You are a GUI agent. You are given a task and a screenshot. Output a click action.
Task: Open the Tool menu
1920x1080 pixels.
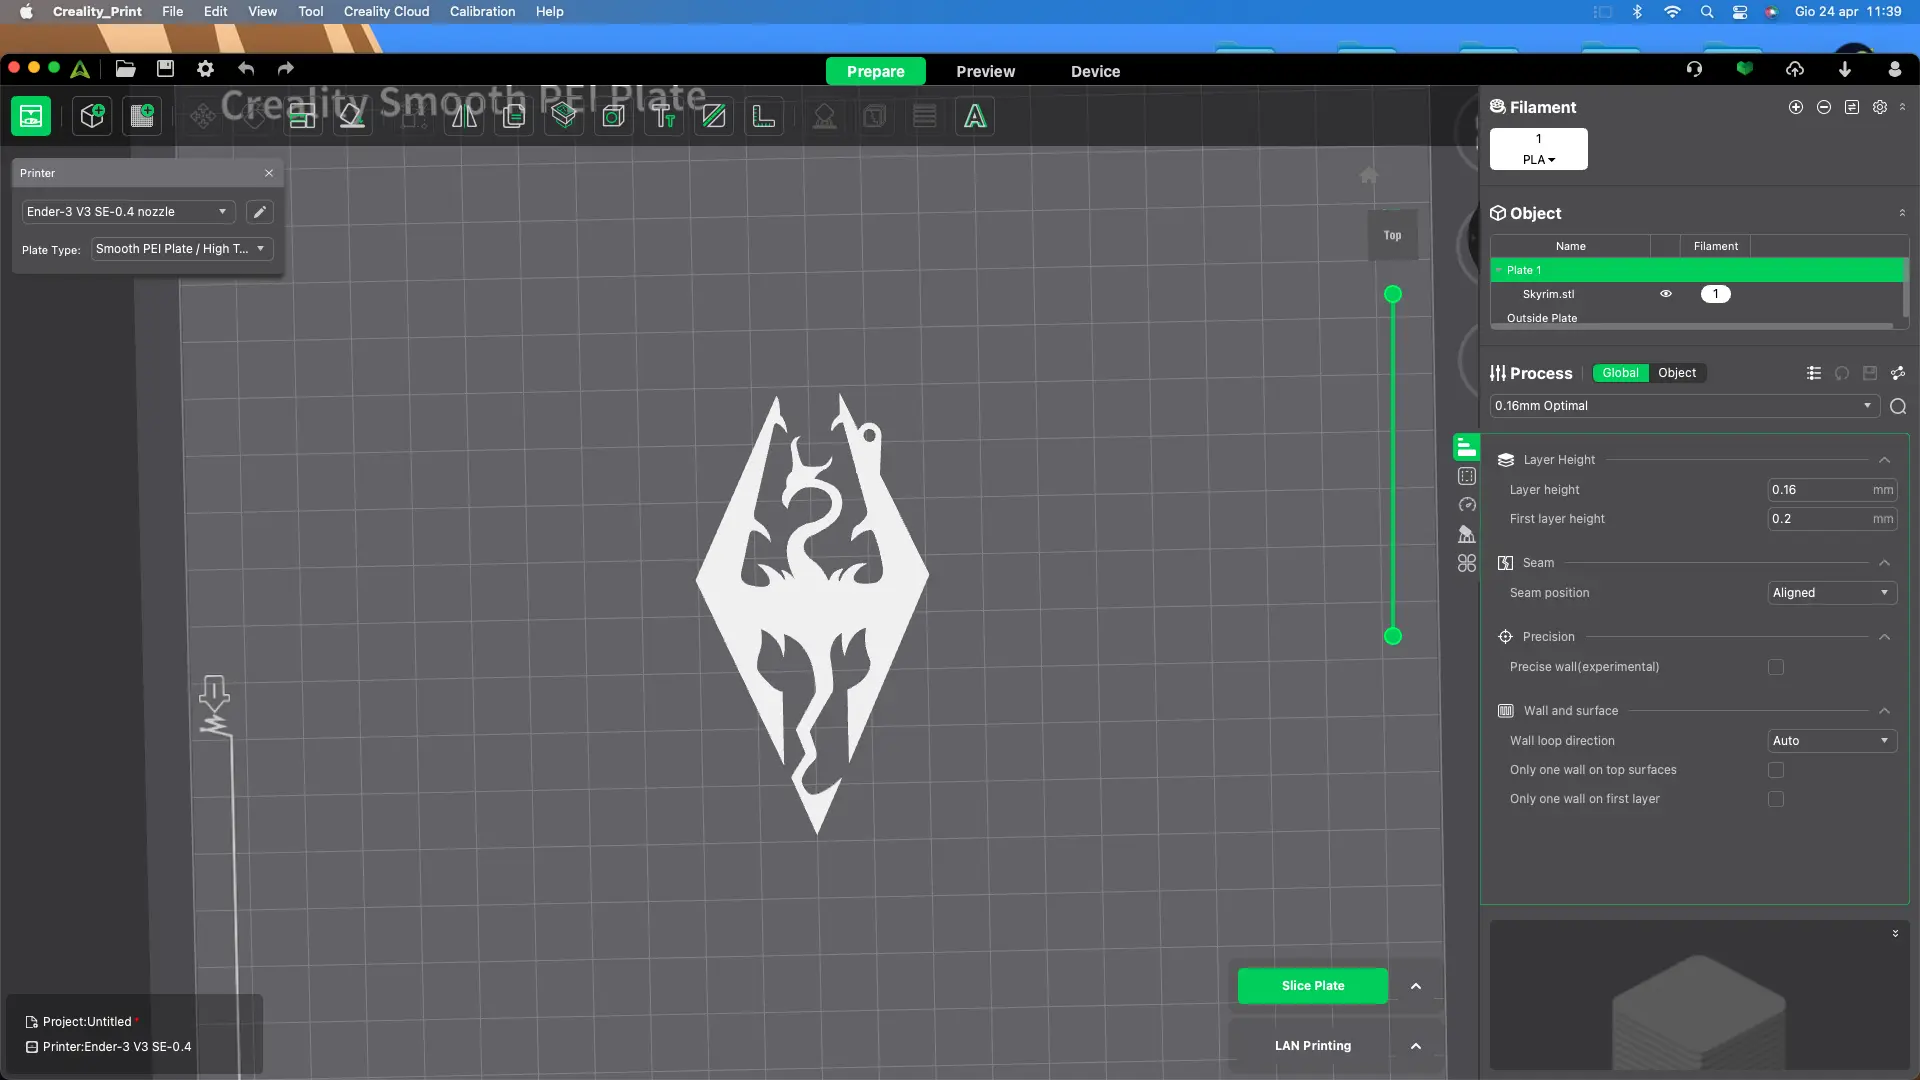(x=311, y=12)
